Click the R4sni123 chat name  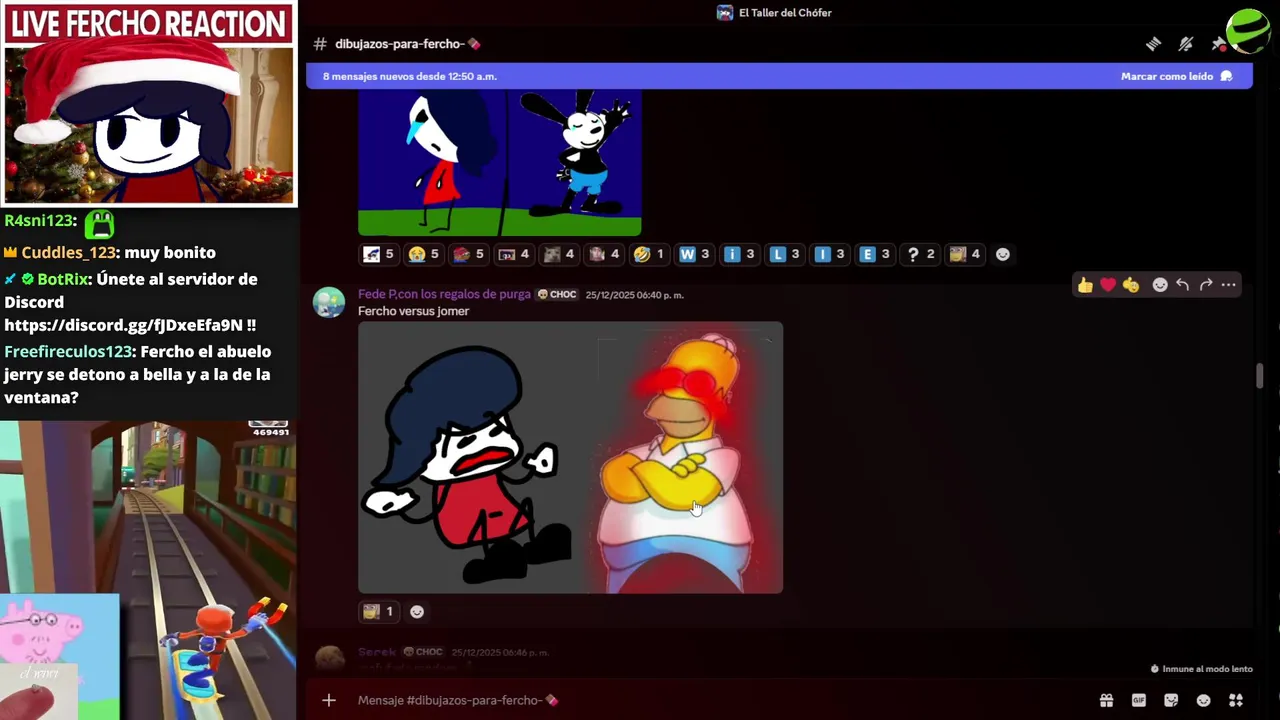tap(40, 221)
